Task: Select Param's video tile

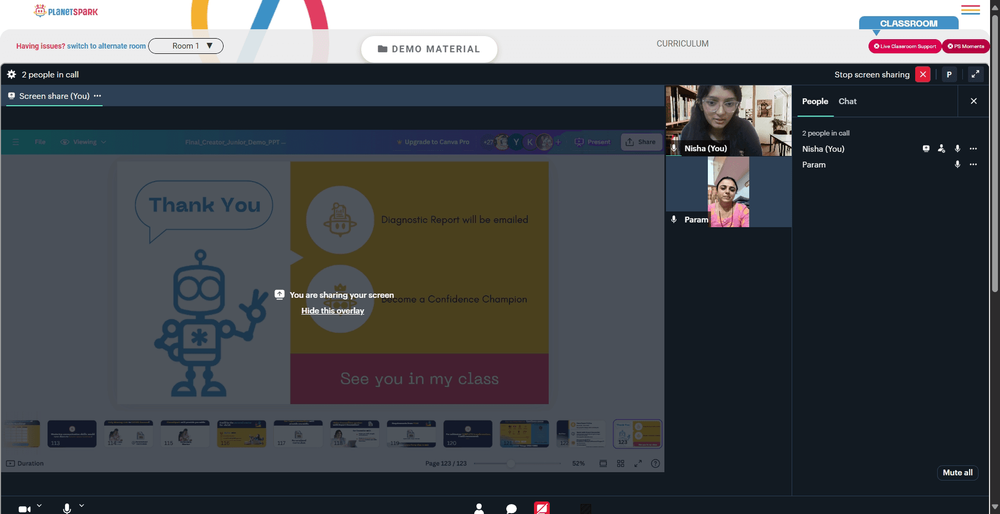Action: pos(728,192)
